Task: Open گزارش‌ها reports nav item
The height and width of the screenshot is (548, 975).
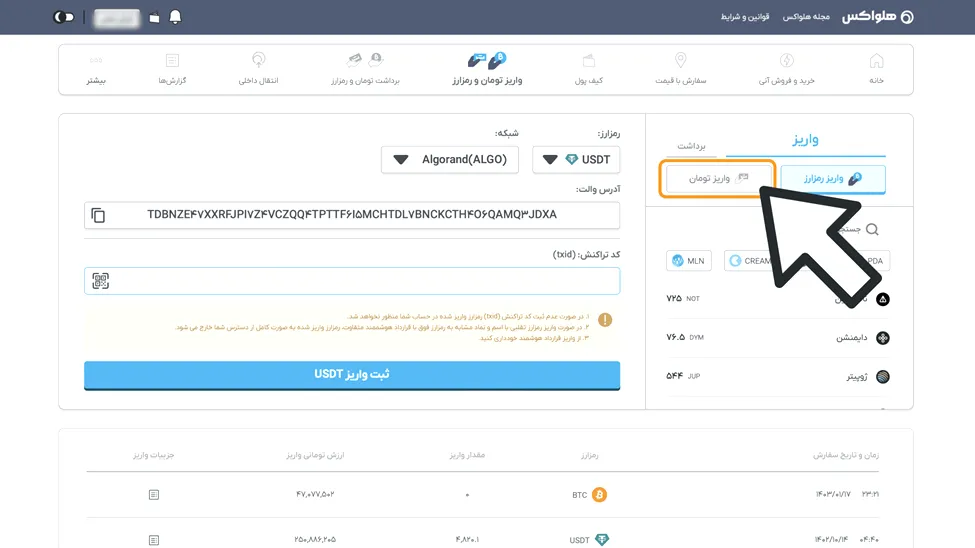Action: [x=172, y=68]
